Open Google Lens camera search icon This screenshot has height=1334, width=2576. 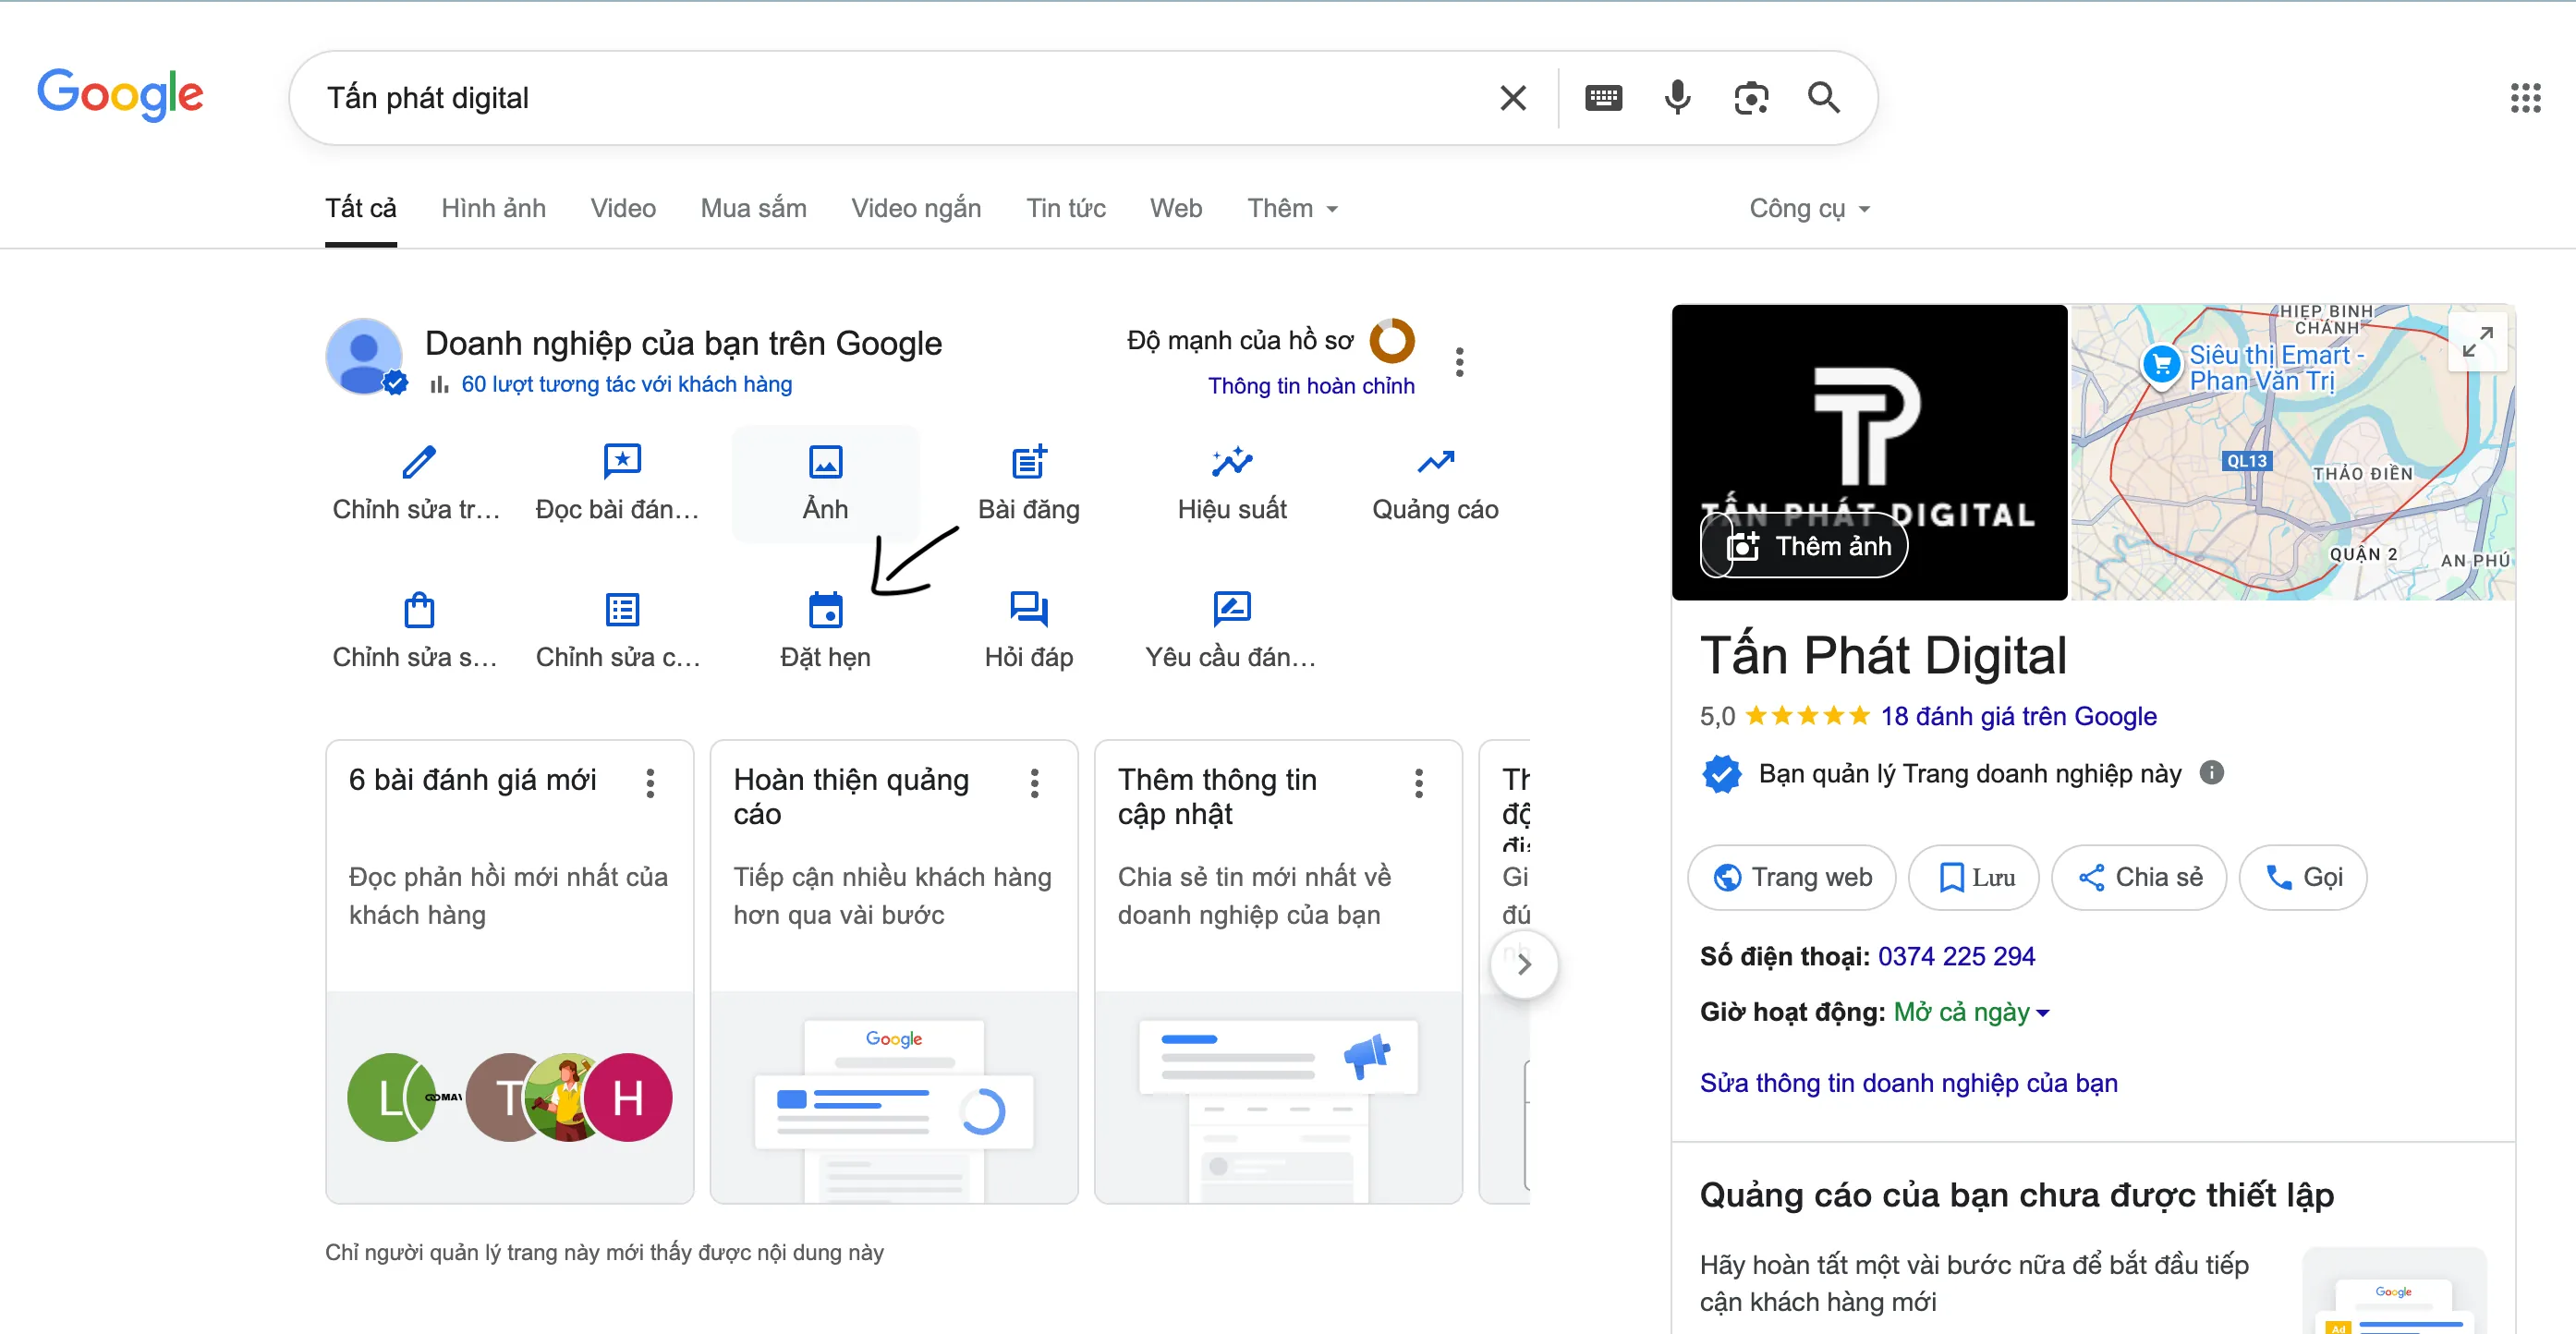[1752, 97]
